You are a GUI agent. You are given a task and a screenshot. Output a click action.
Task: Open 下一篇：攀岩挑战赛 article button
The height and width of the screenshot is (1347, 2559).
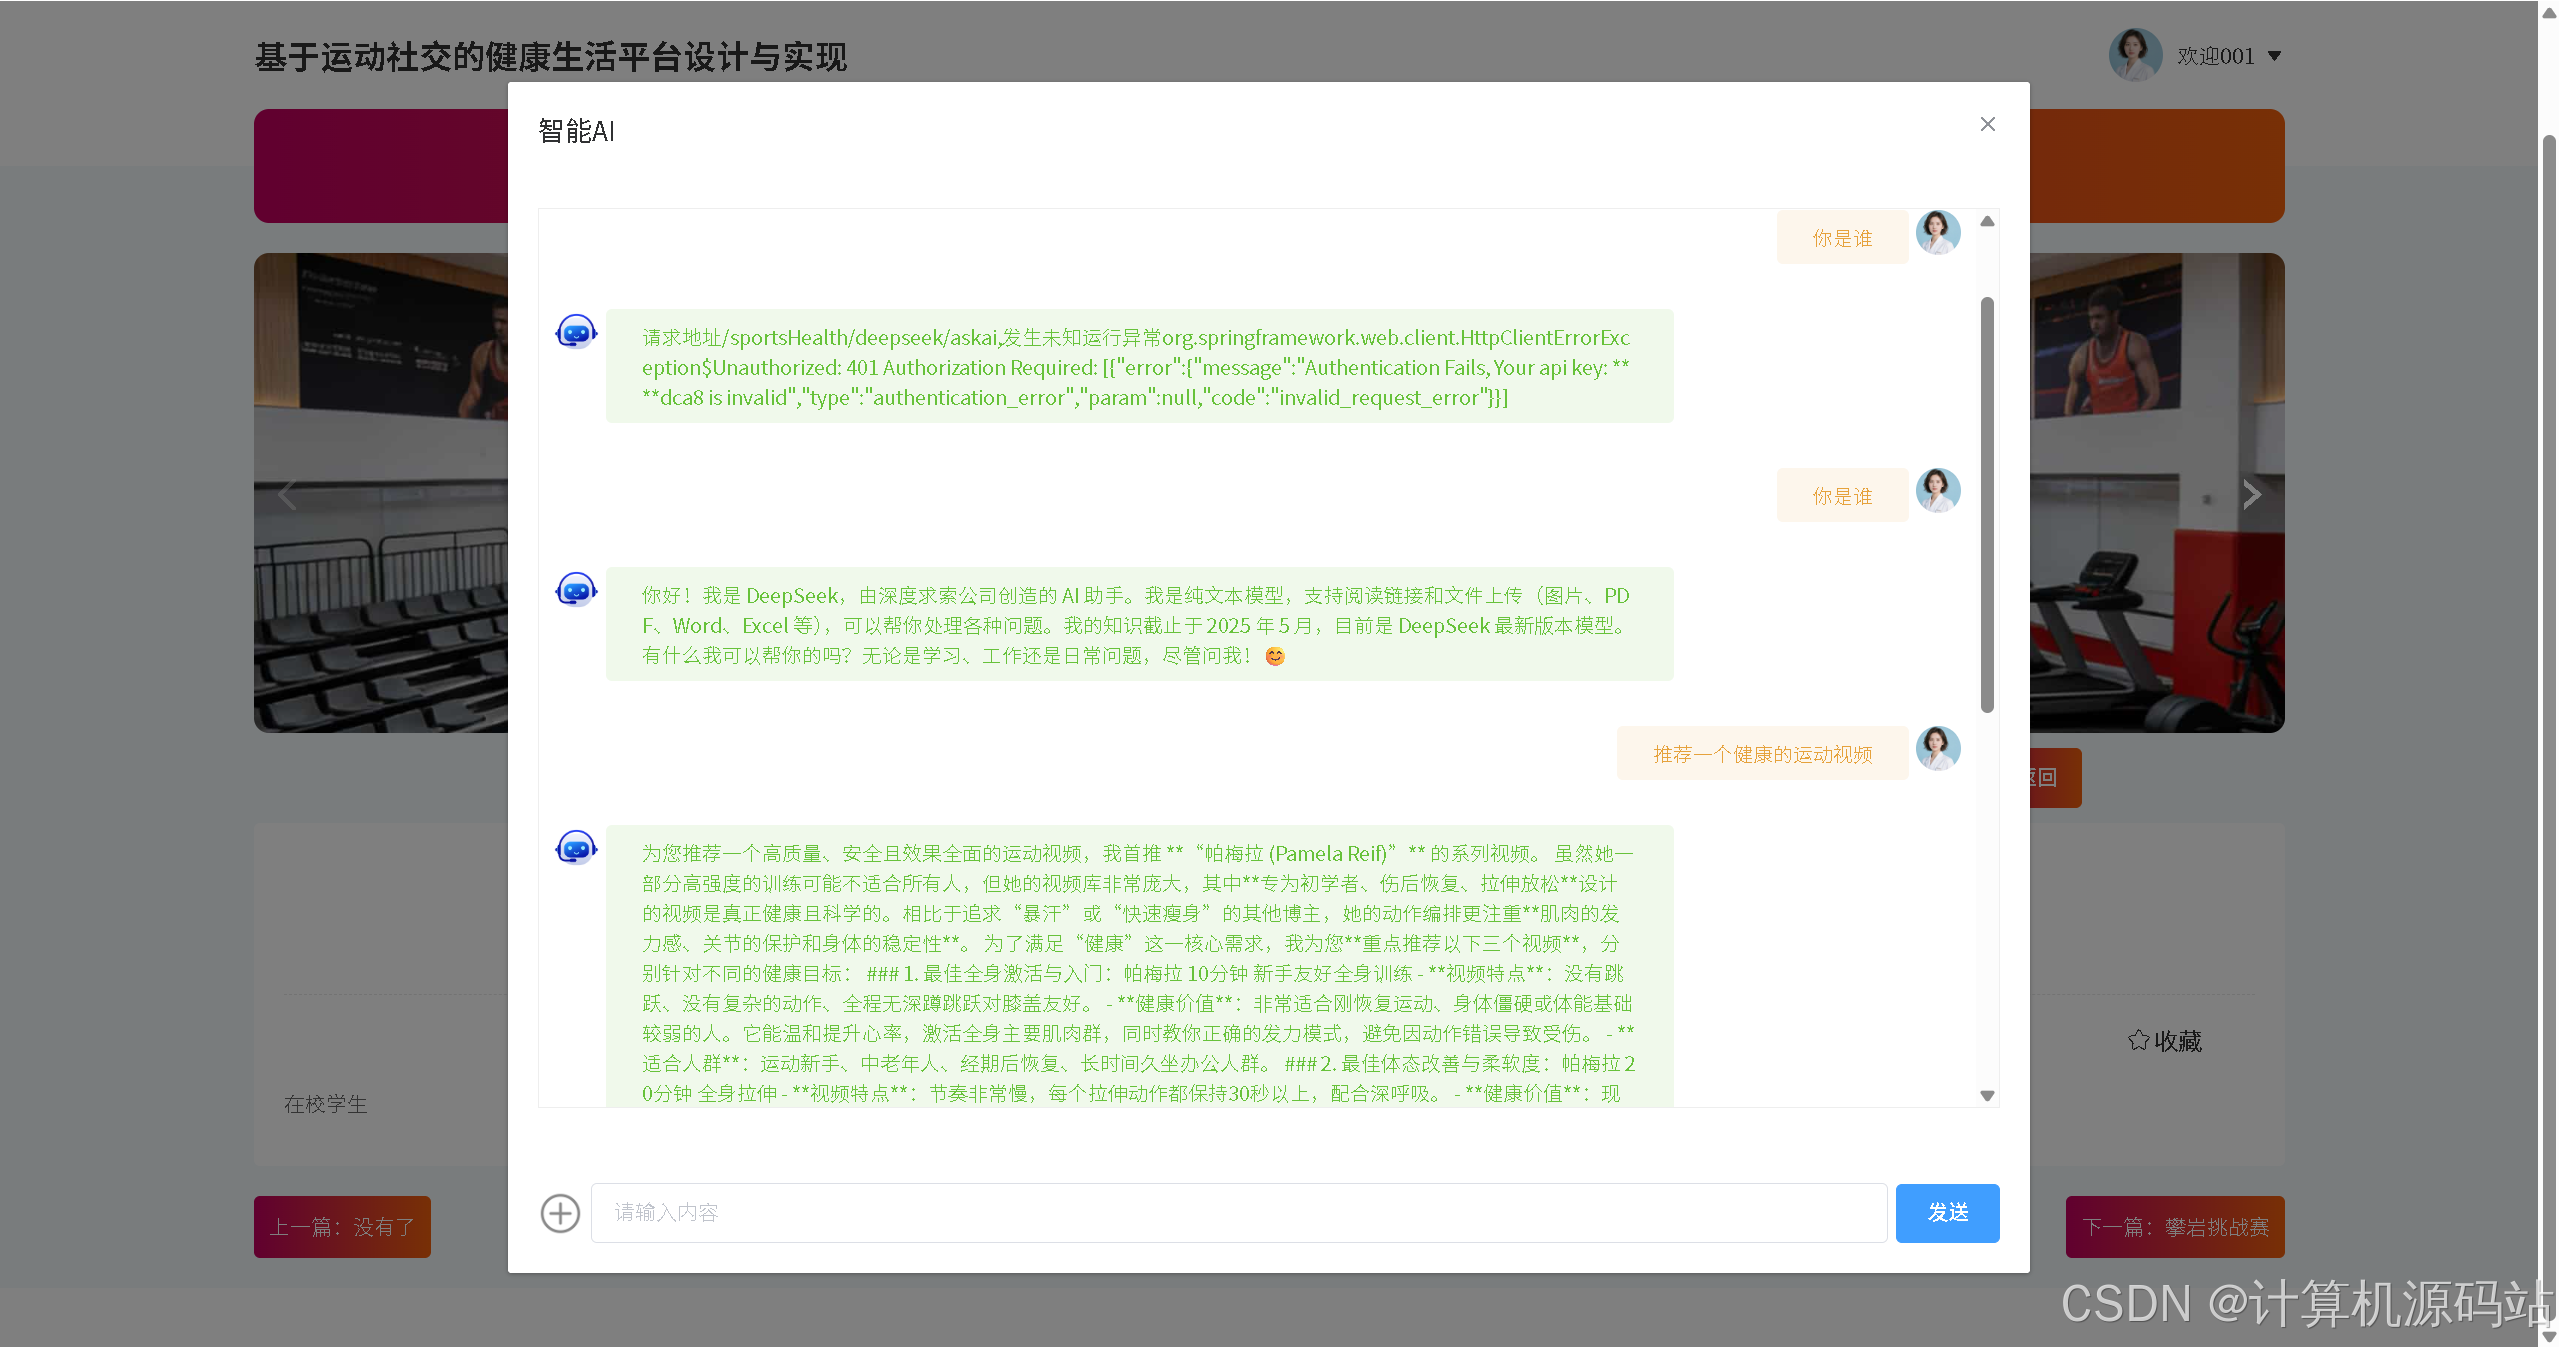tap(2174, 1227)
